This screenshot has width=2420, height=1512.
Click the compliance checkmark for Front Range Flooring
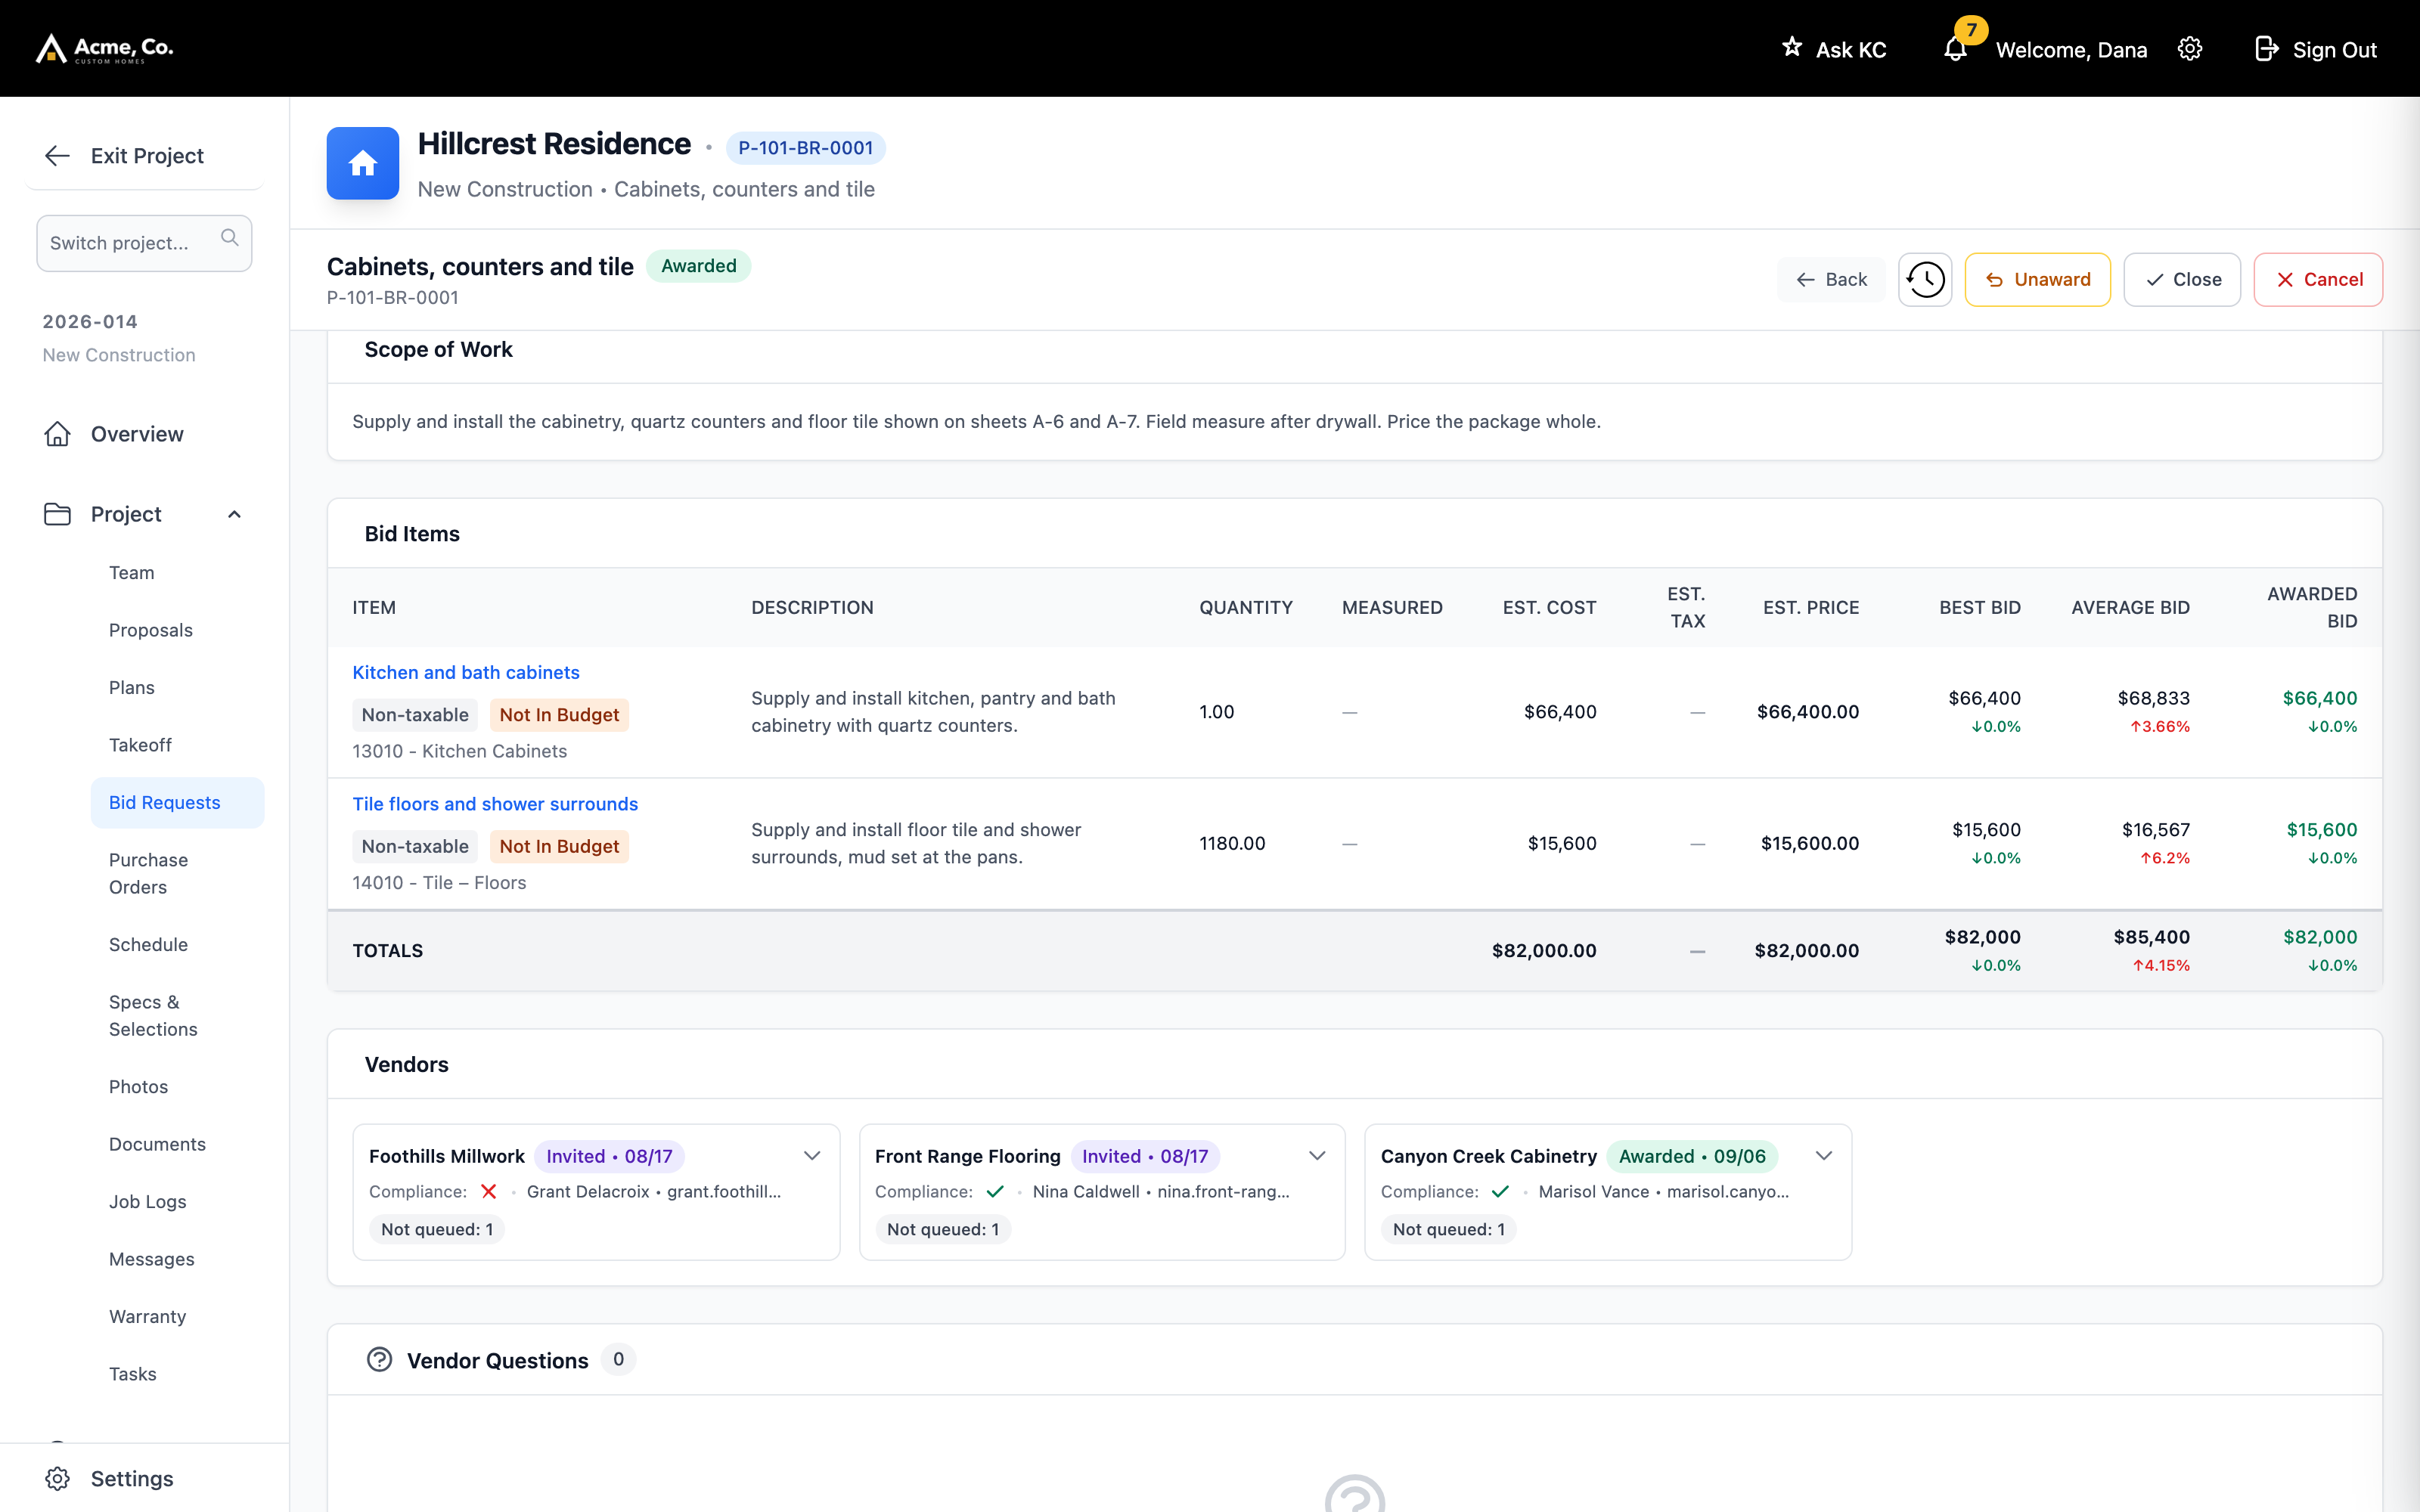995,1192
